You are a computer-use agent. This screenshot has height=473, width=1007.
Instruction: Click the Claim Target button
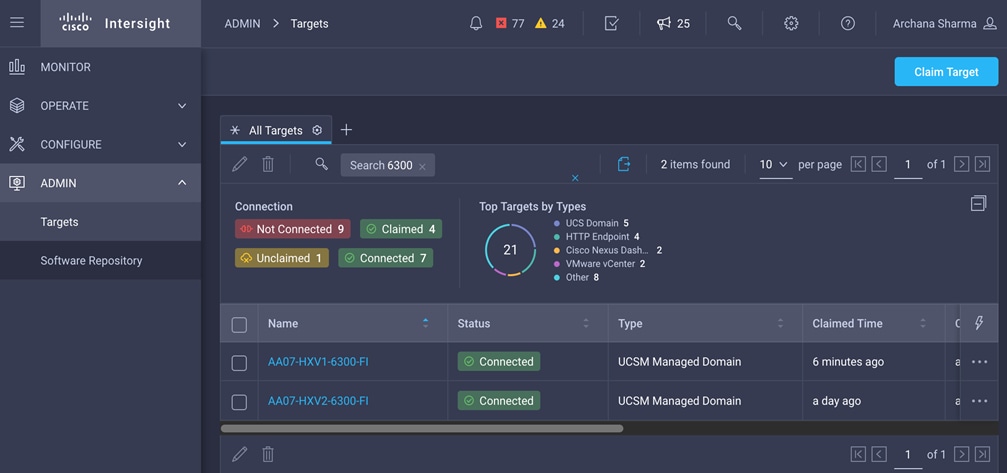click(945, 72)
